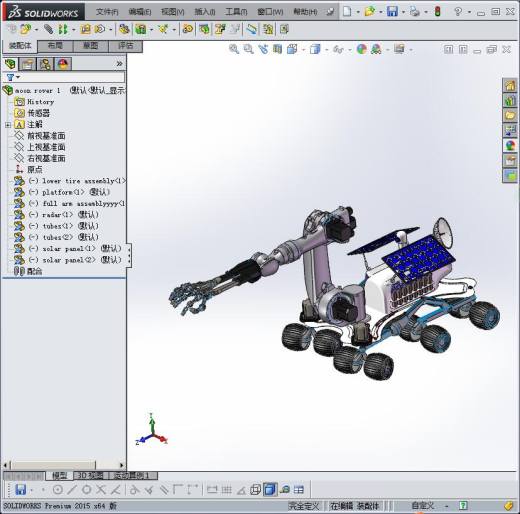This screenshot has width=520, height=514.
Task: Open the Print dropdown arrow
Action: (x=426, y=12)
